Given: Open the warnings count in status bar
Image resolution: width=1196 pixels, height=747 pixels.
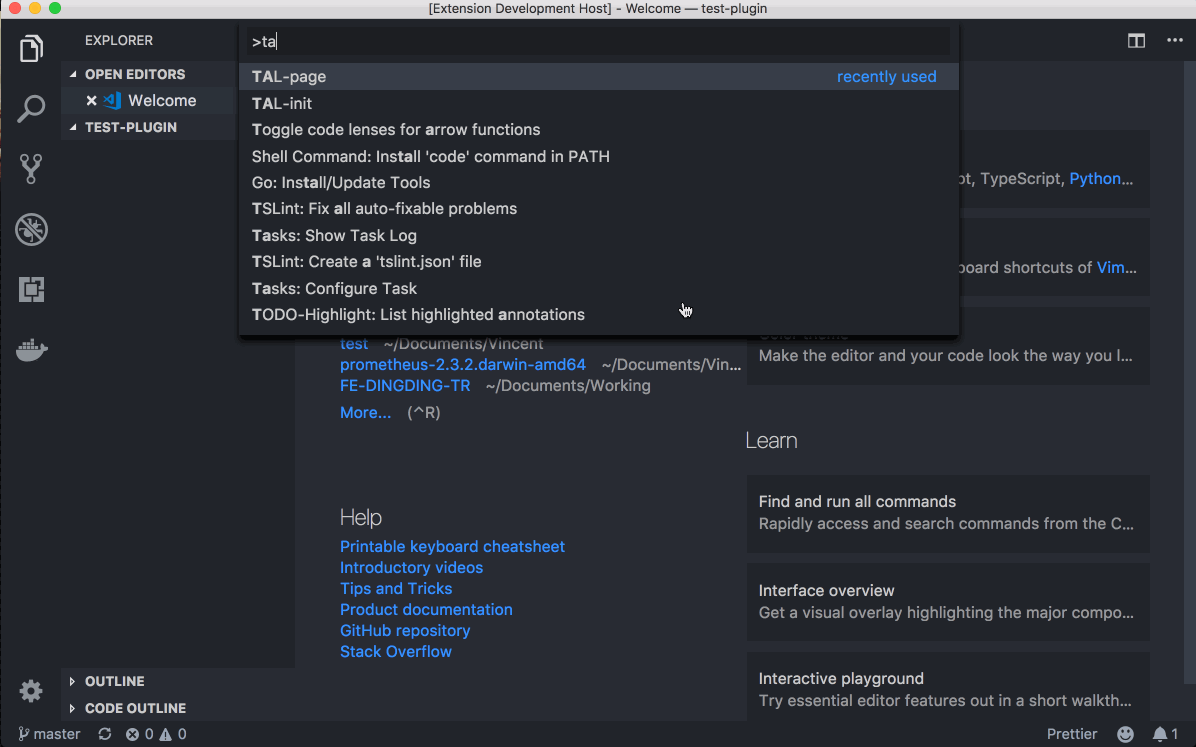Looking at the screenshot, I should pyautogui.click(x=173, y=734).
